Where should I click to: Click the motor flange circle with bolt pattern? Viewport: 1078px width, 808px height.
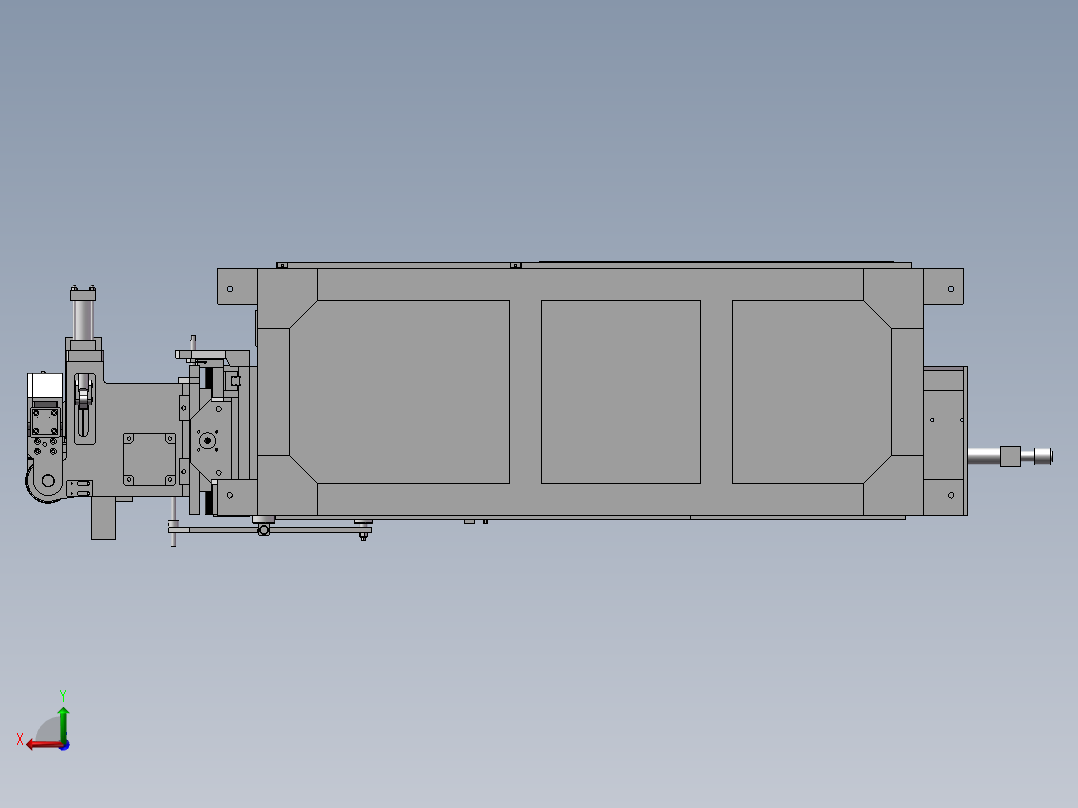coord(207,440)
